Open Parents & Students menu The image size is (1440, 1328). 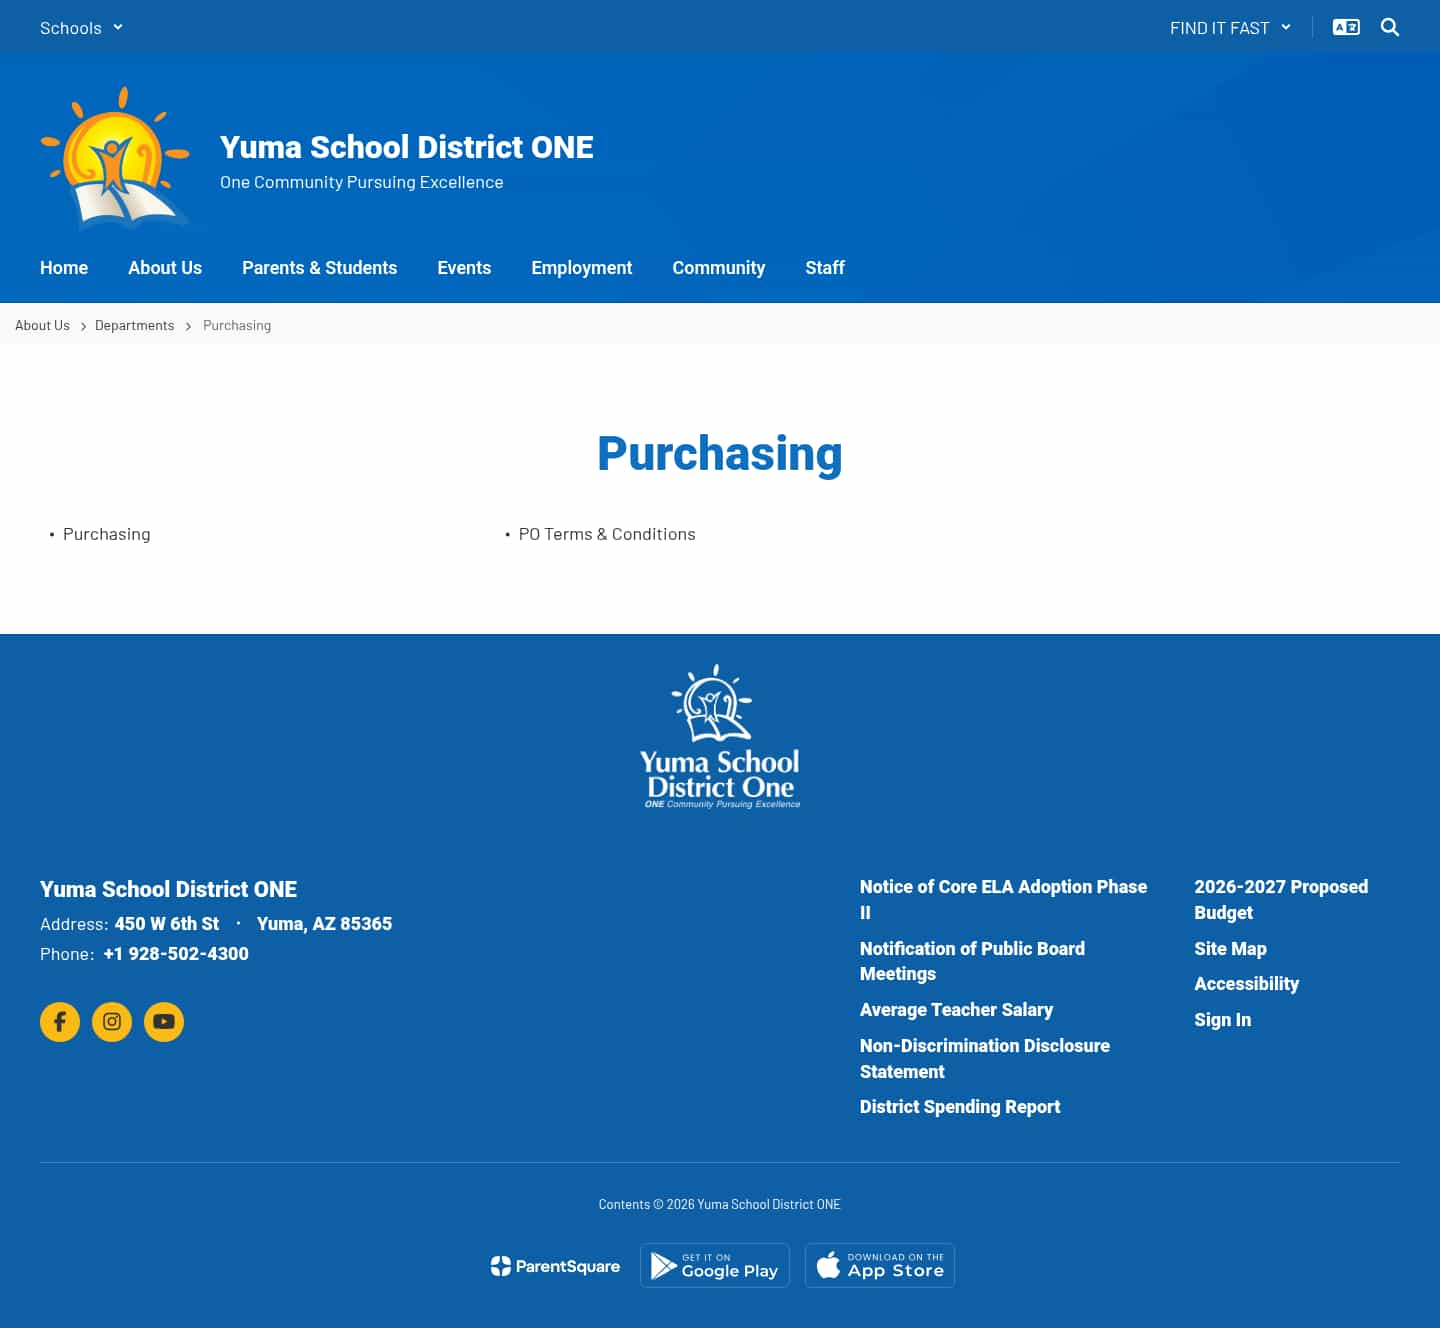320,268
